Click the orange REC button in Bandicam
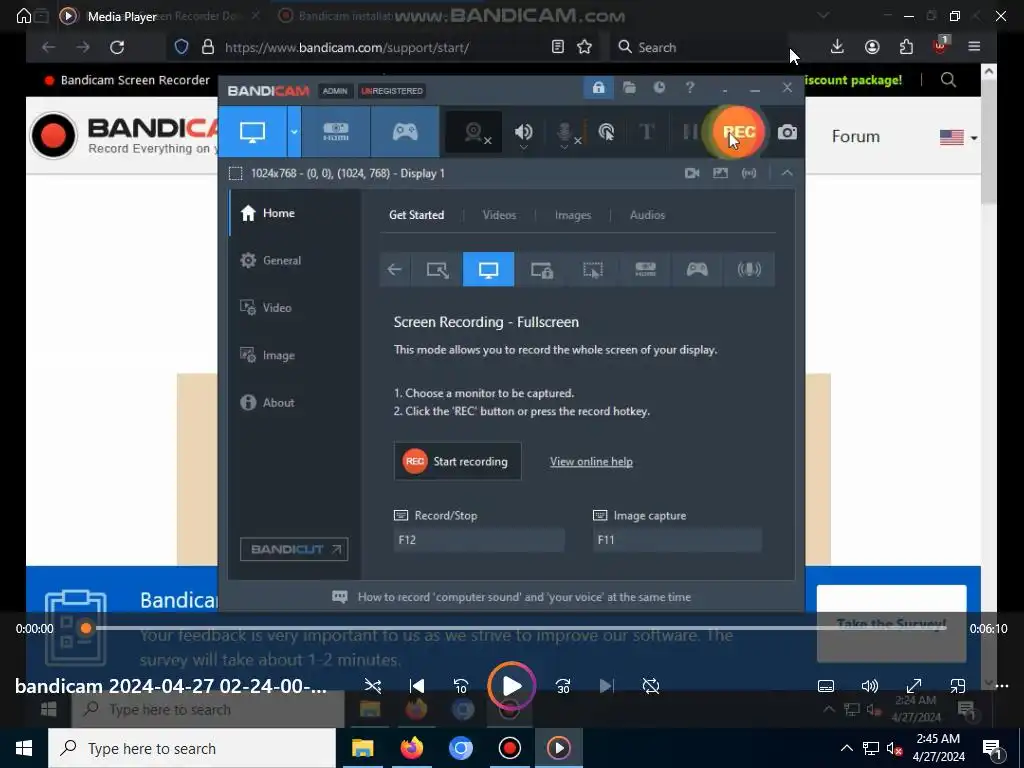Screen dimensions: 1024x768 [x=738, y=132]
